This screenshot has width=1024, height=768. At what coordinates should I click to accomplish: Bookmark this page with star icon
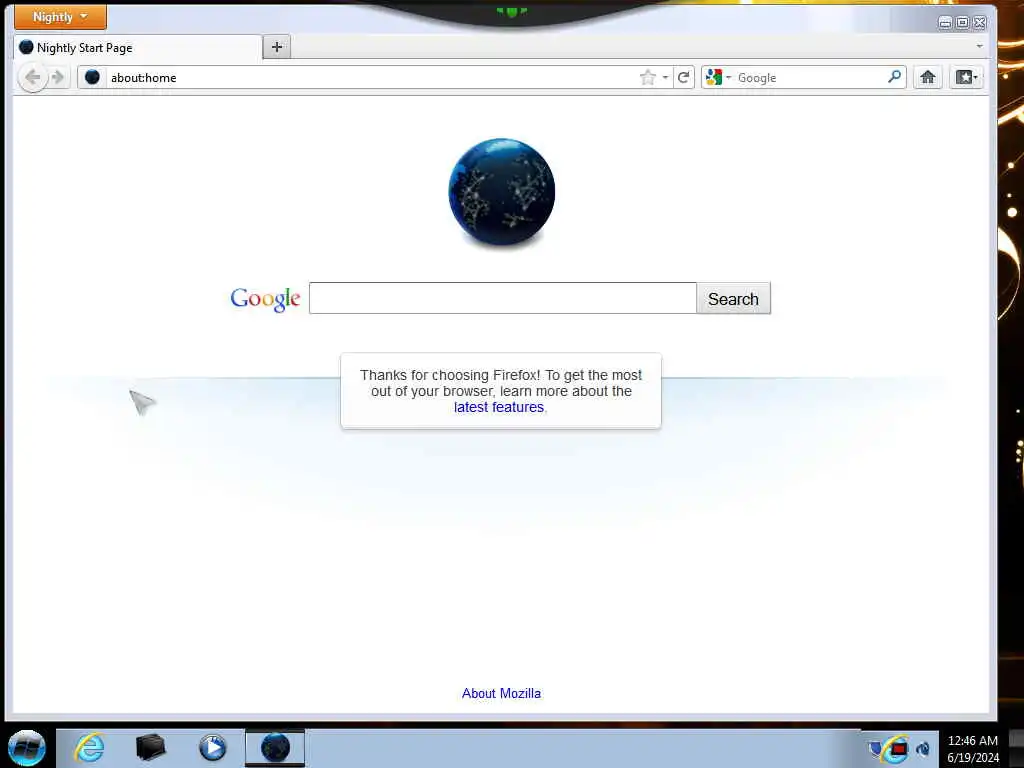pos(647,78)
